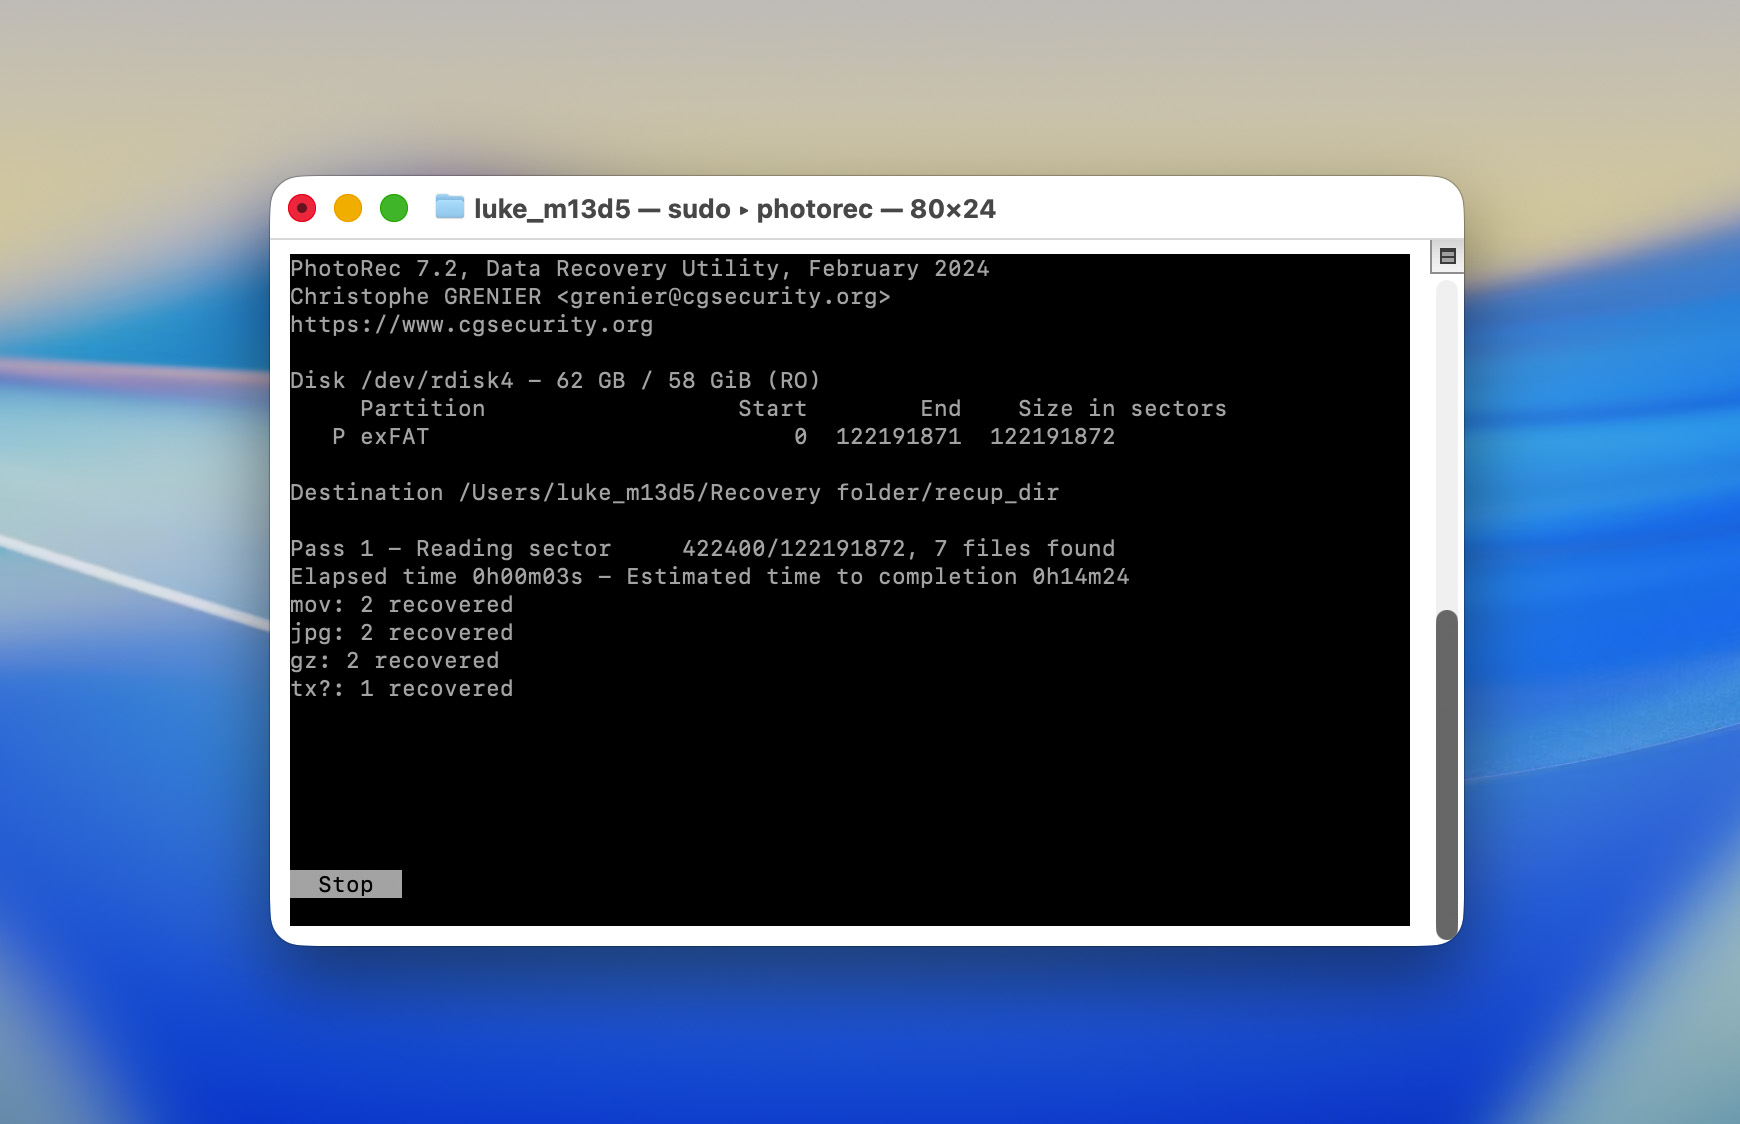This screenshot has width=1740, height=1124.
Task: Click the window title 'luke_m13d5 — sudo ▸ photorec'
Action: coord(673,208)
